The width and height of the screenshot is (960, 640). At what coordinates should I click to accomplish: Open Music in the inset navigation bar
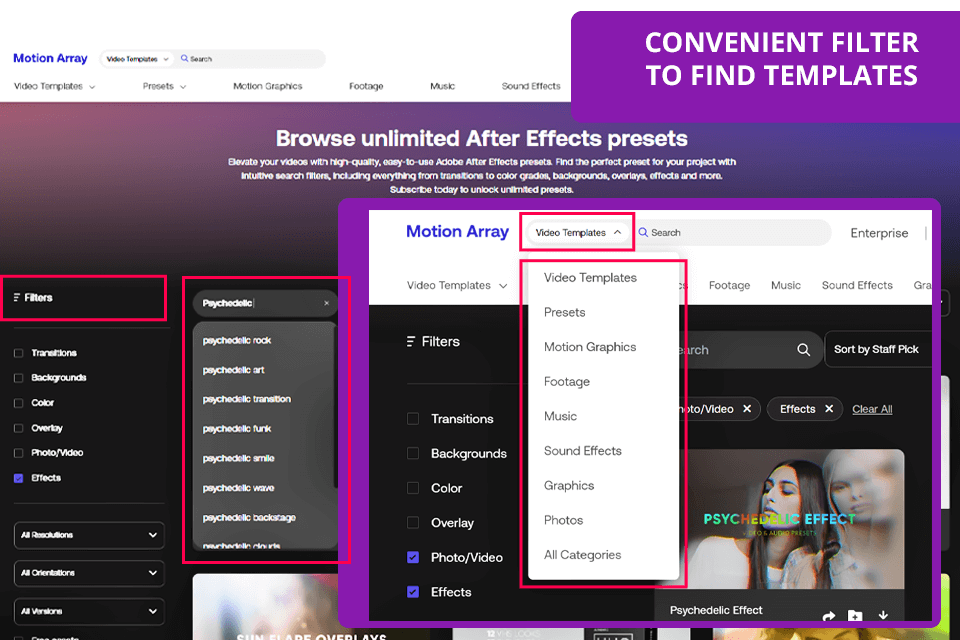(x=786, y=285)
